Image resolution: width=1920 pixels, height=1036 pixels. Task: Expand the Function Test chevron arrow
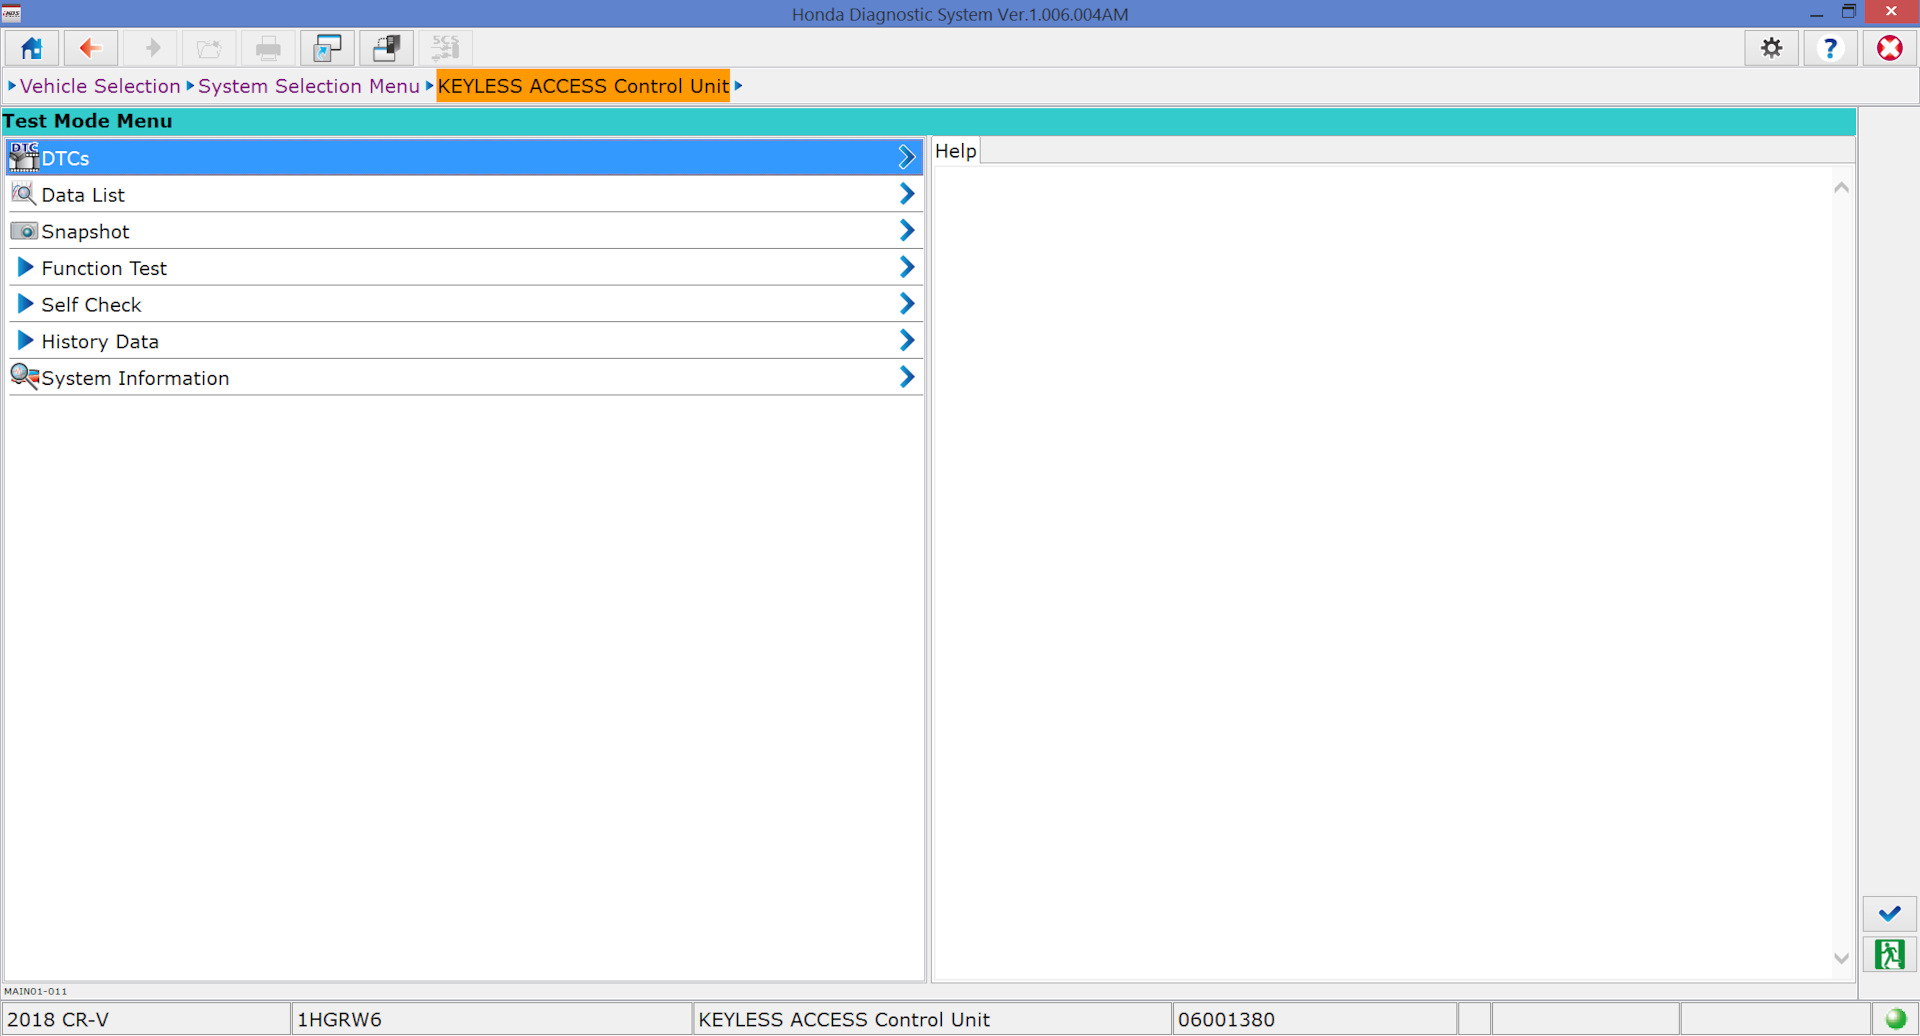[906, 267]
